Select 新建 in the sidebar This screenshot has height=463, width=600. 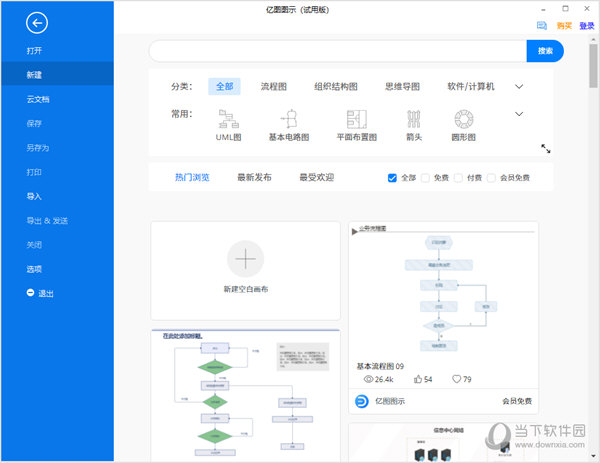(x=57, y=75)
